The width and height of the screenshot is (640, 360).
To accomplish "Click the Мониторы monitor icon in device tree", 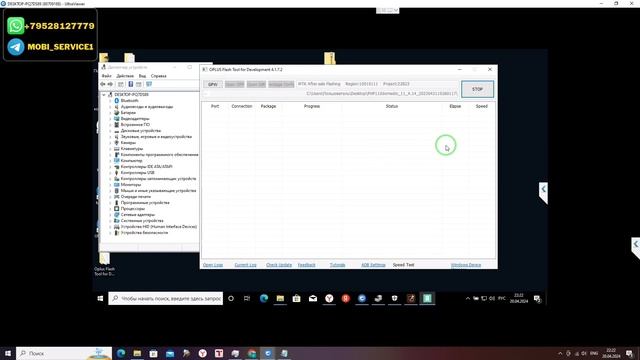I will tap(116, 184).
